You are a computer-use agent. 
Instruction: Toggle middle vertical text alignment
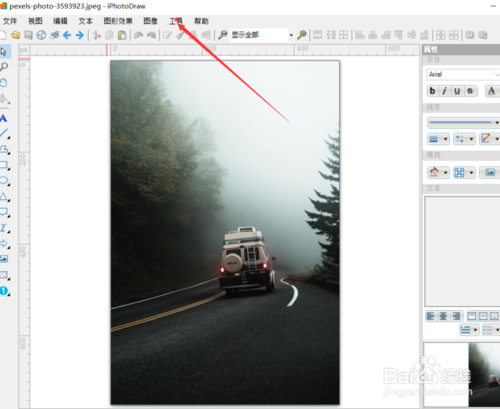pos(483,316)
